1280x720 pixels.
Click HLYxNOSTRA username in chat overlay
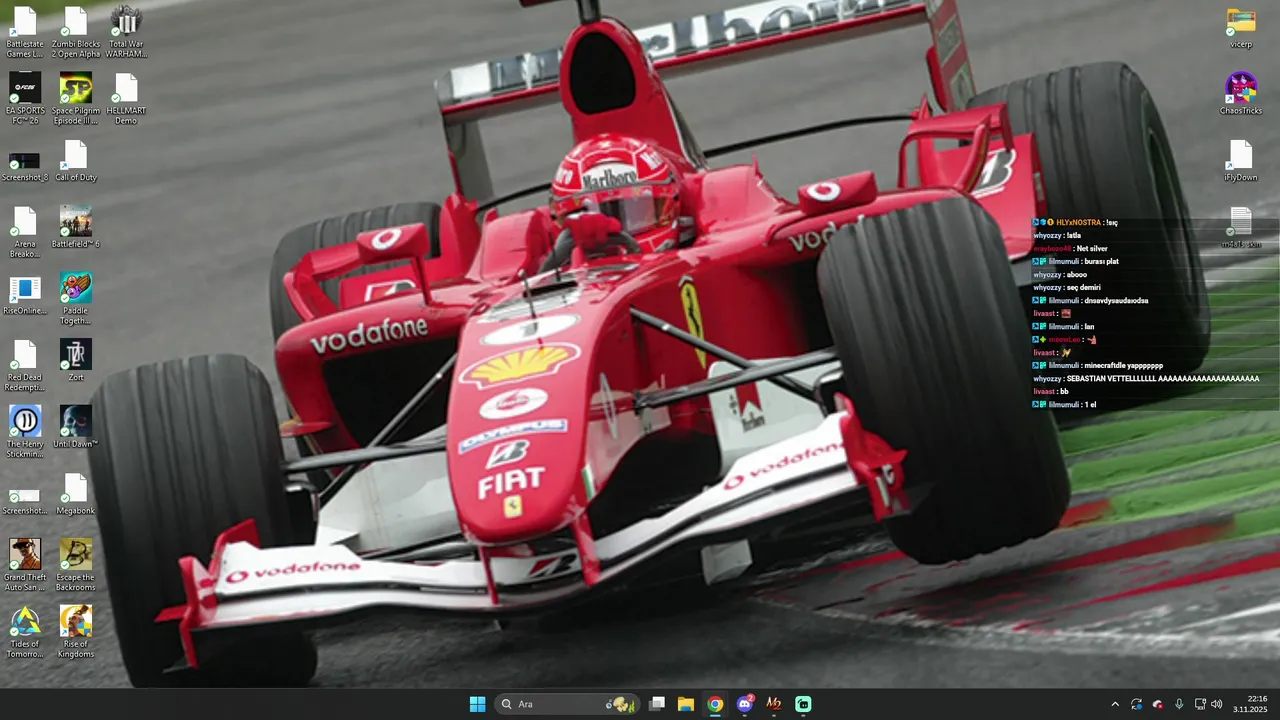[1078, 223]
